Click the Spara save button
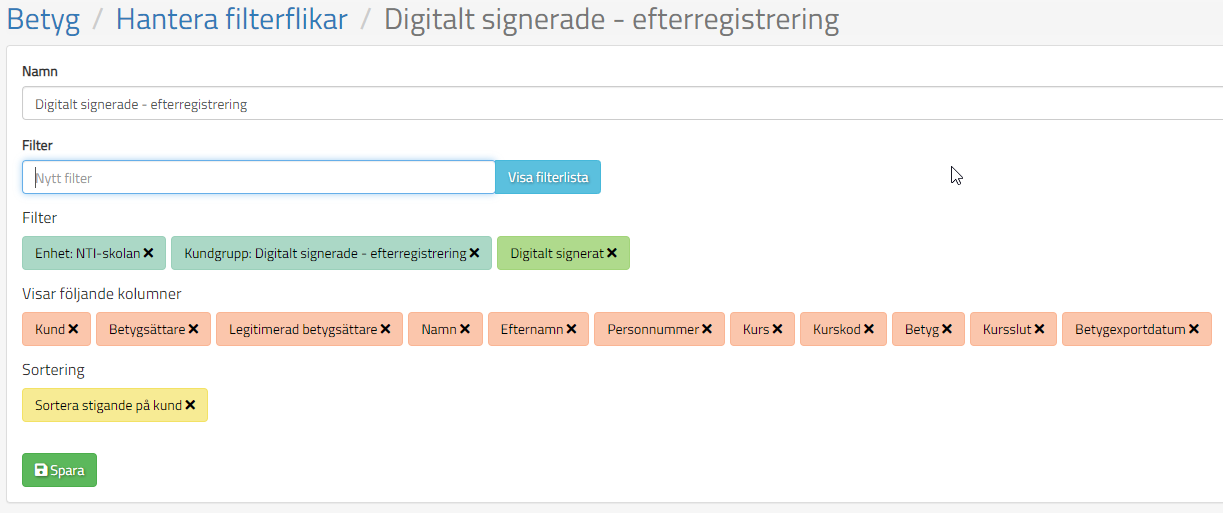 click(x=59, y=470)
